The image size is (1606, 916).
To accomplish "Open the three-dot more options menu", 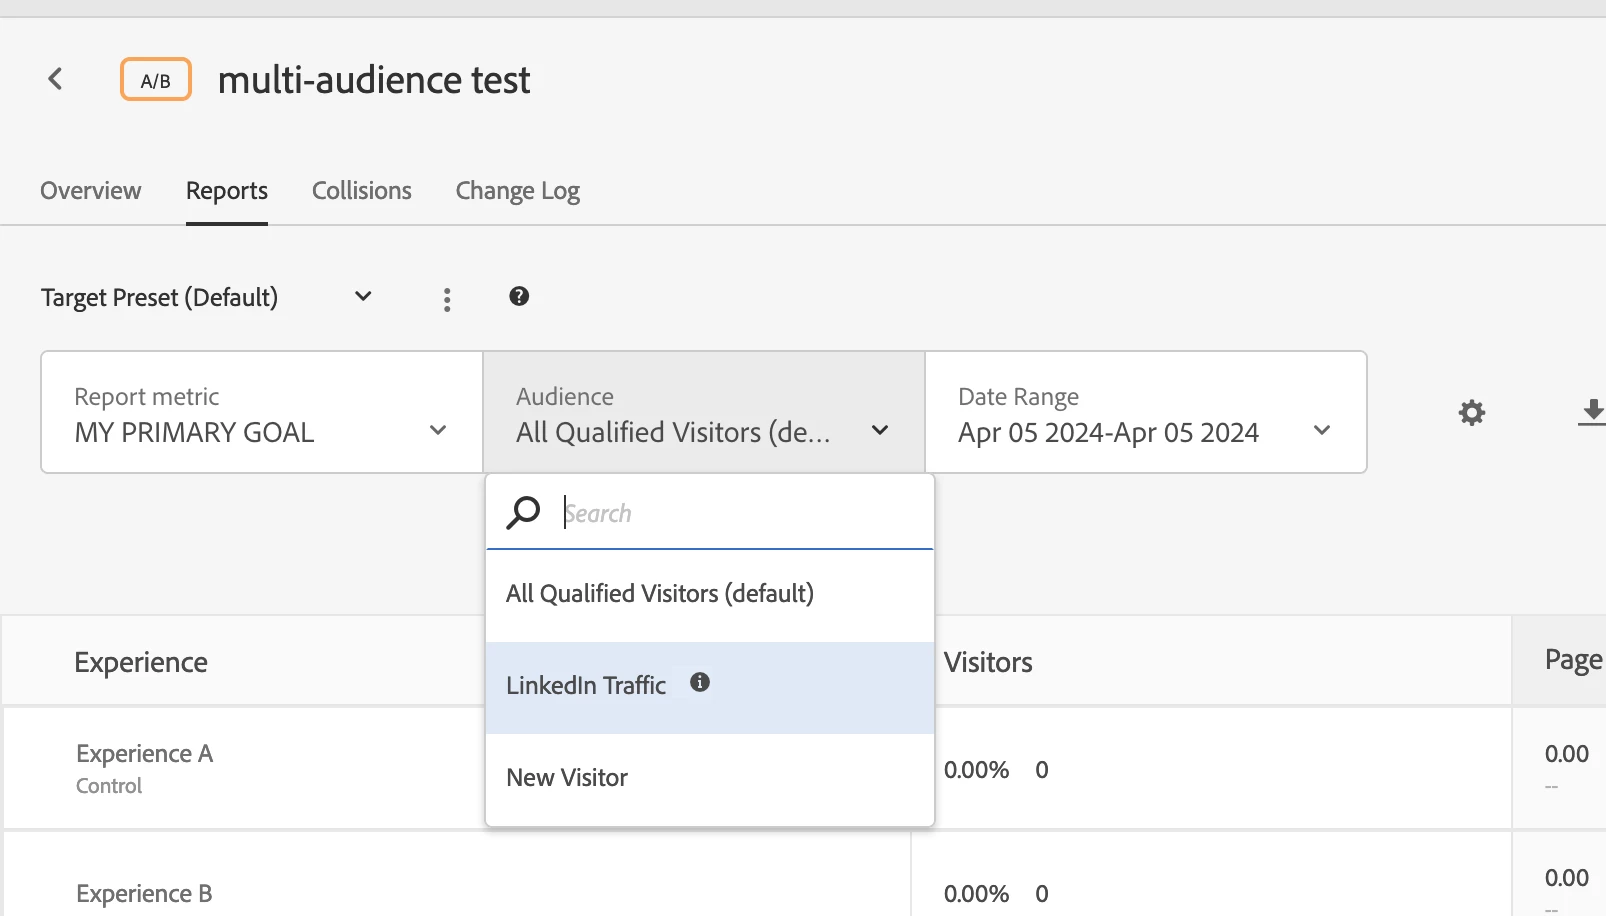I will point(447,299).
